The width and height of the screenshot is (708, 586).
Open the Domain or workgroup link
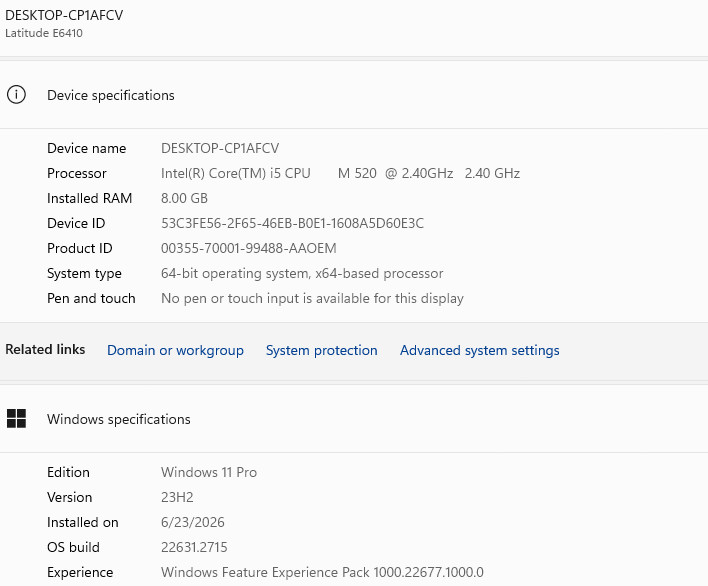pos(175,350)
